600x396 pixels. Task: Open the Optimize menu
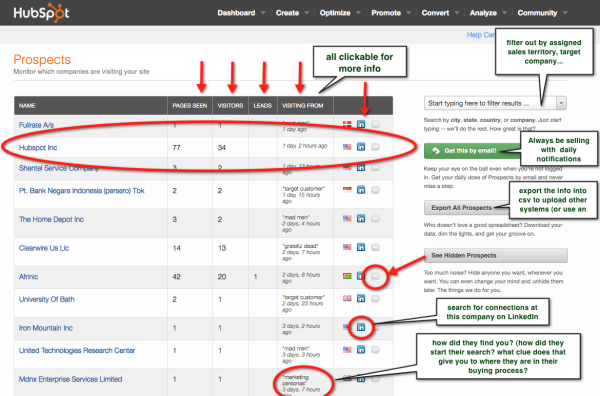(335, 13)
